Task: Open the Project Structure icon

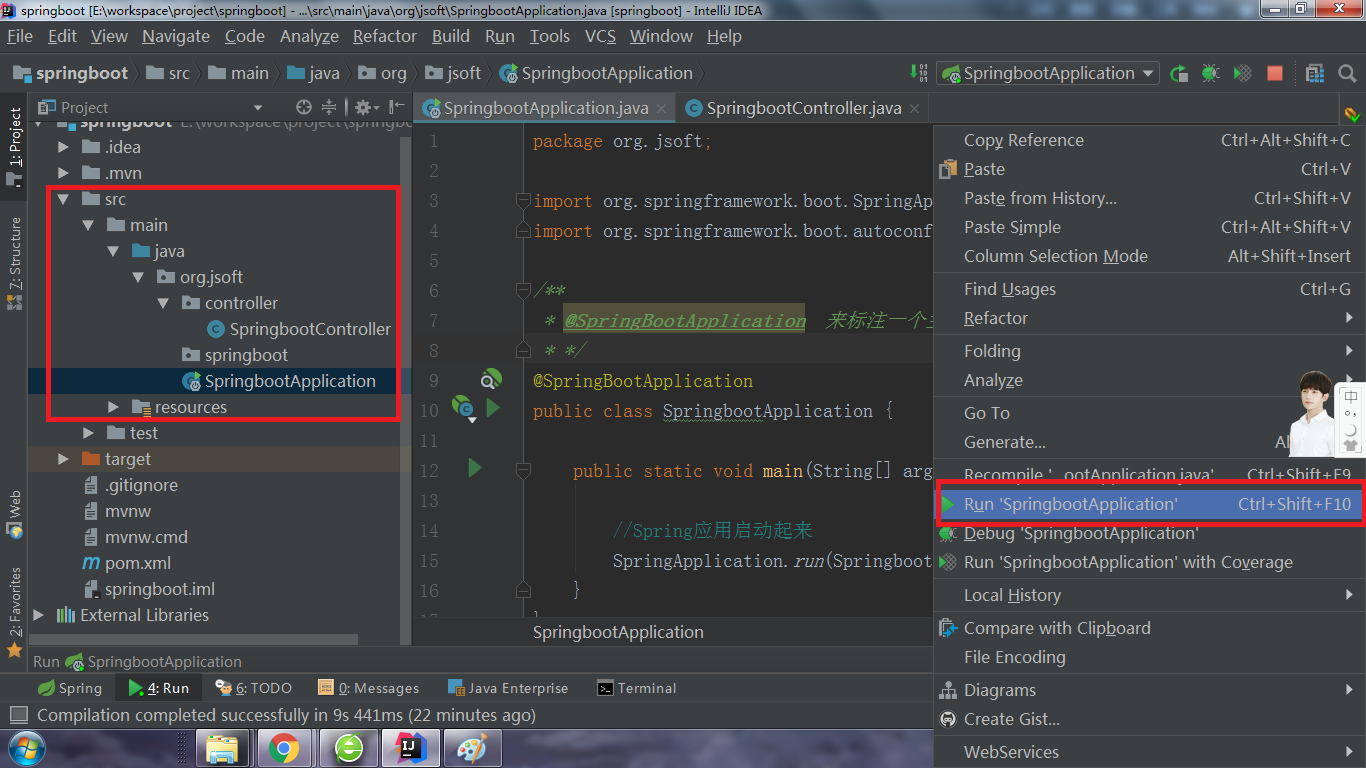Action: pyautogui.click(x=1315, y=73)
